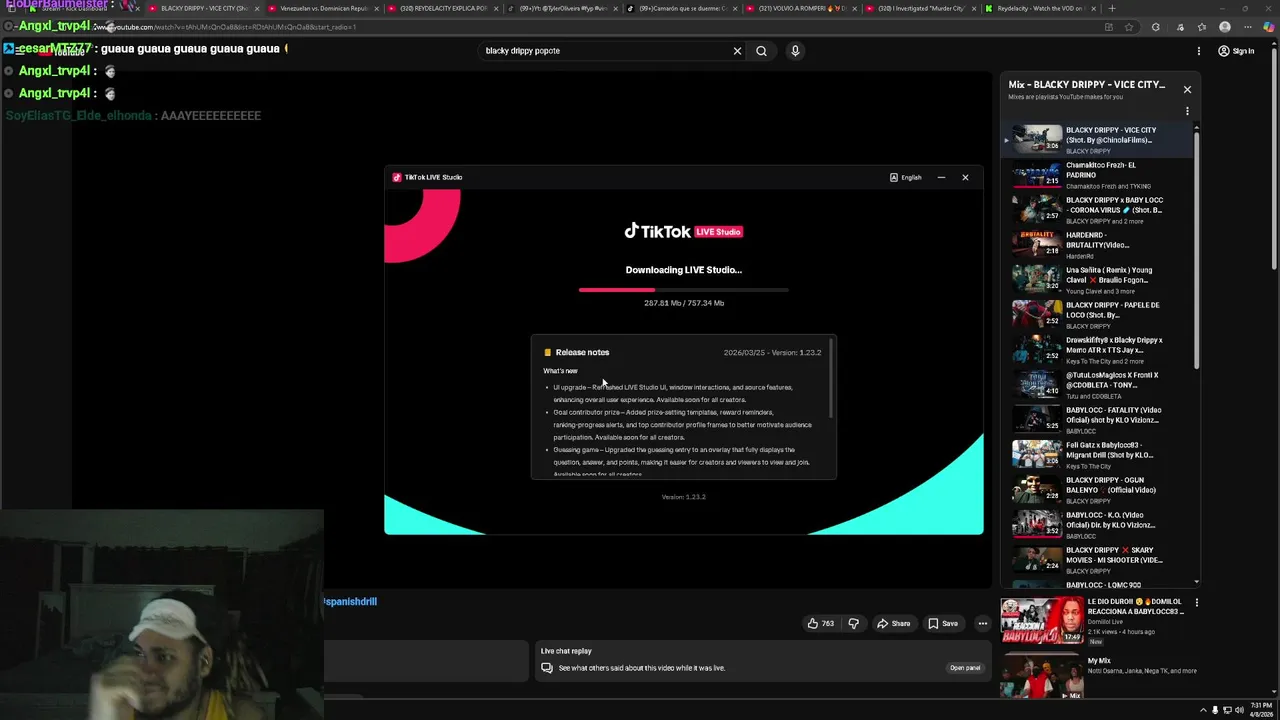This screenshot has width=1280, height=720.
Task: Click the Sign in button
Action: coord(1236,51)
